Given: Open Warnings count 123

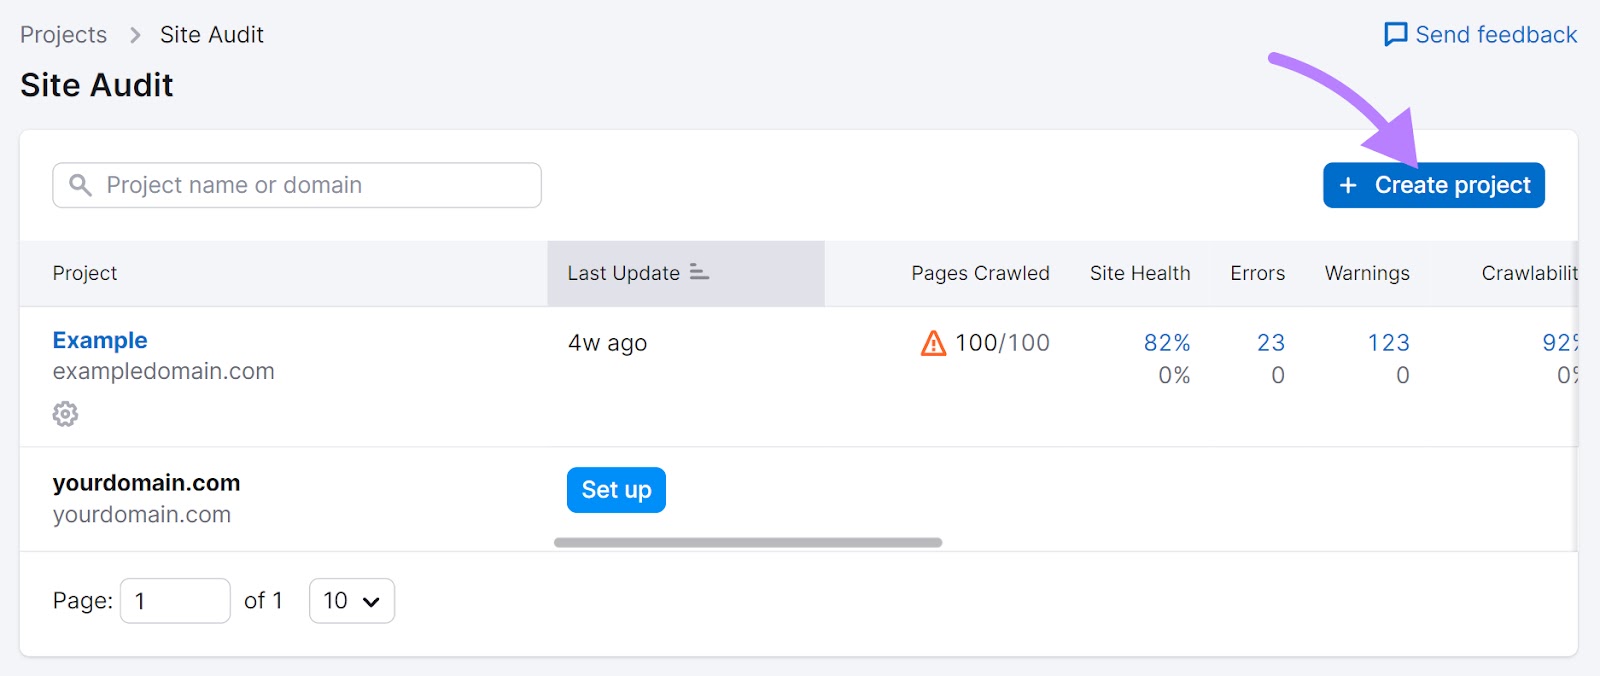Looking at the screenshot, I should [1388, 343].
